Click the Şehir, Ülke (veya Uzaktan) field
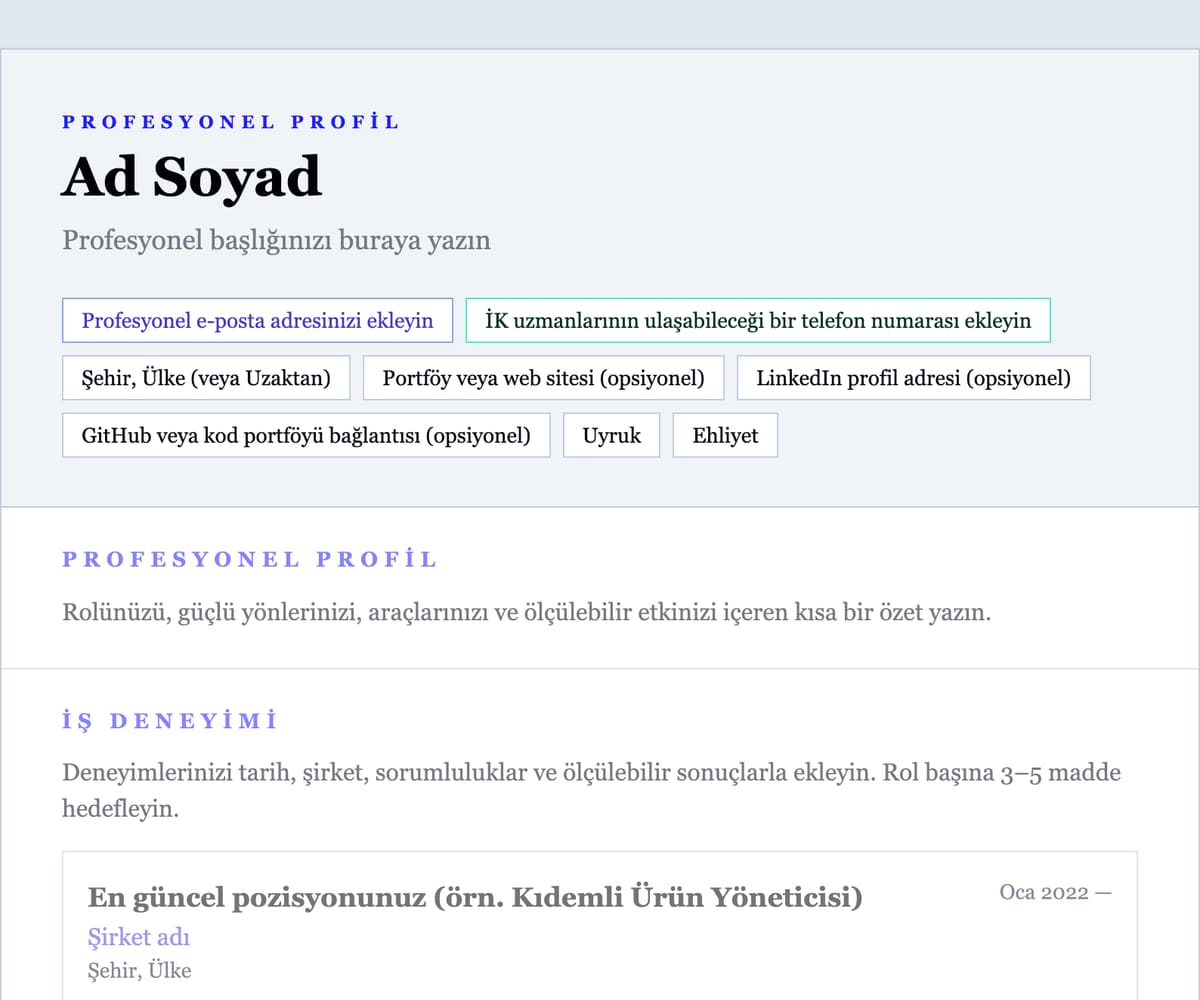The image size is (1200, 1000). pyautogui.click(x=205, y=378)
